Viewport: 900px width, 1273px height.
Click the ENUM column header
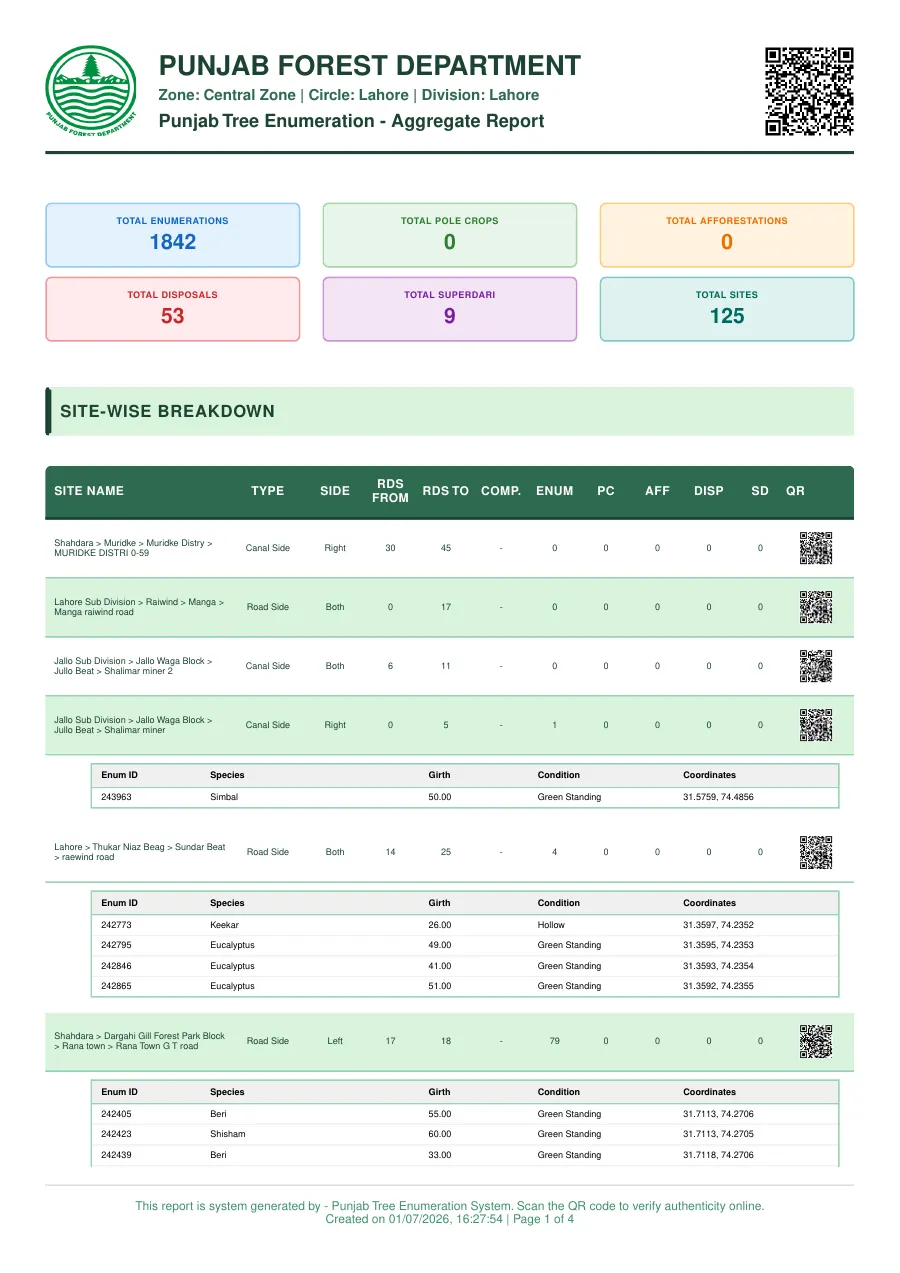pyautogui.click(x=555, y=491)
